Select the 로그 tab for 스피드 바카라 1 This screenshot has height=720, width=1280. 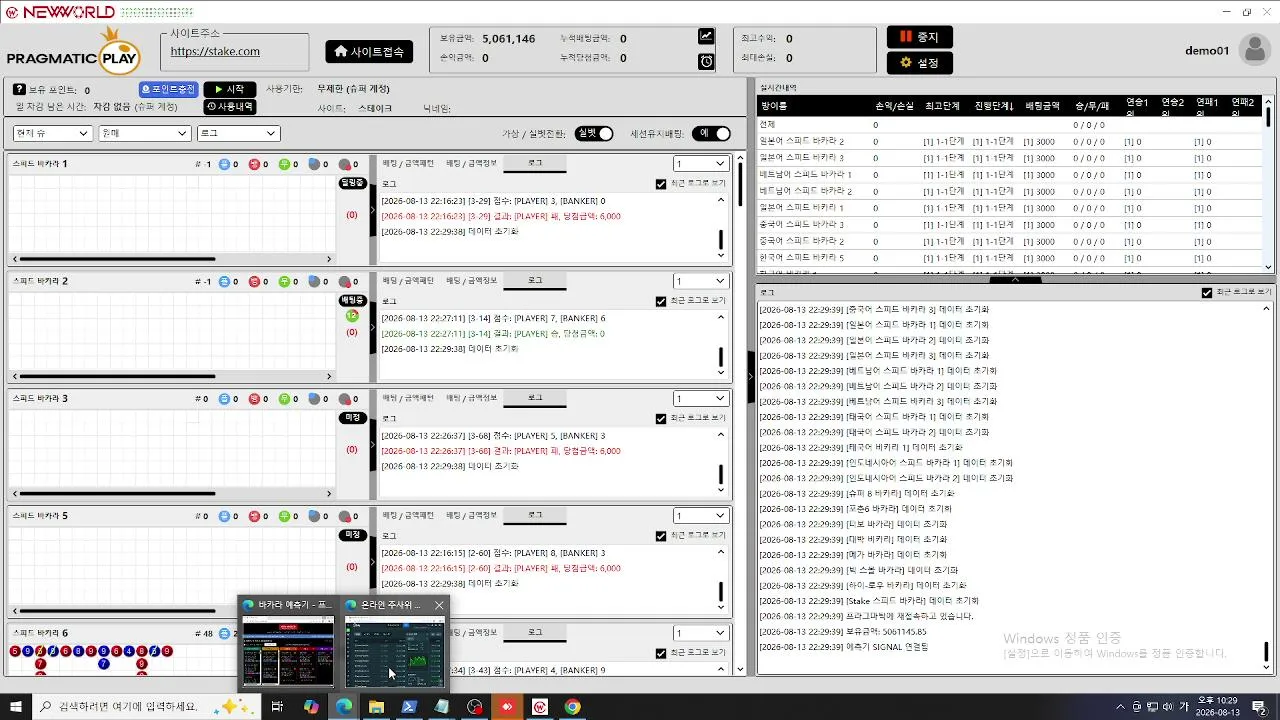point(535,163)
